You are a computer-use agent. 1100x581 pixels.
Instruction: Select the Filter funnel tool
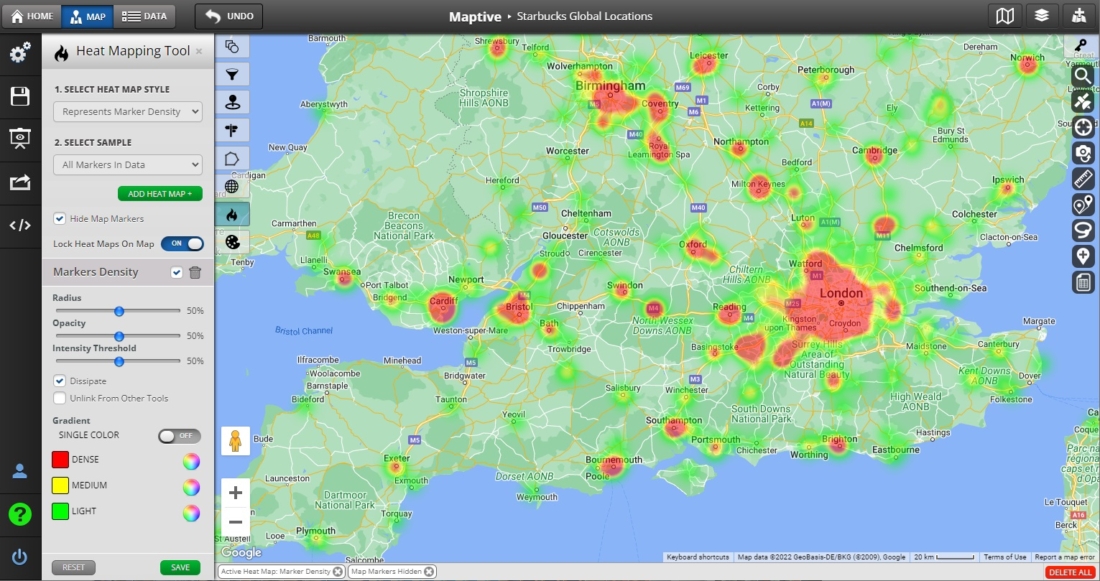(232, 74)
